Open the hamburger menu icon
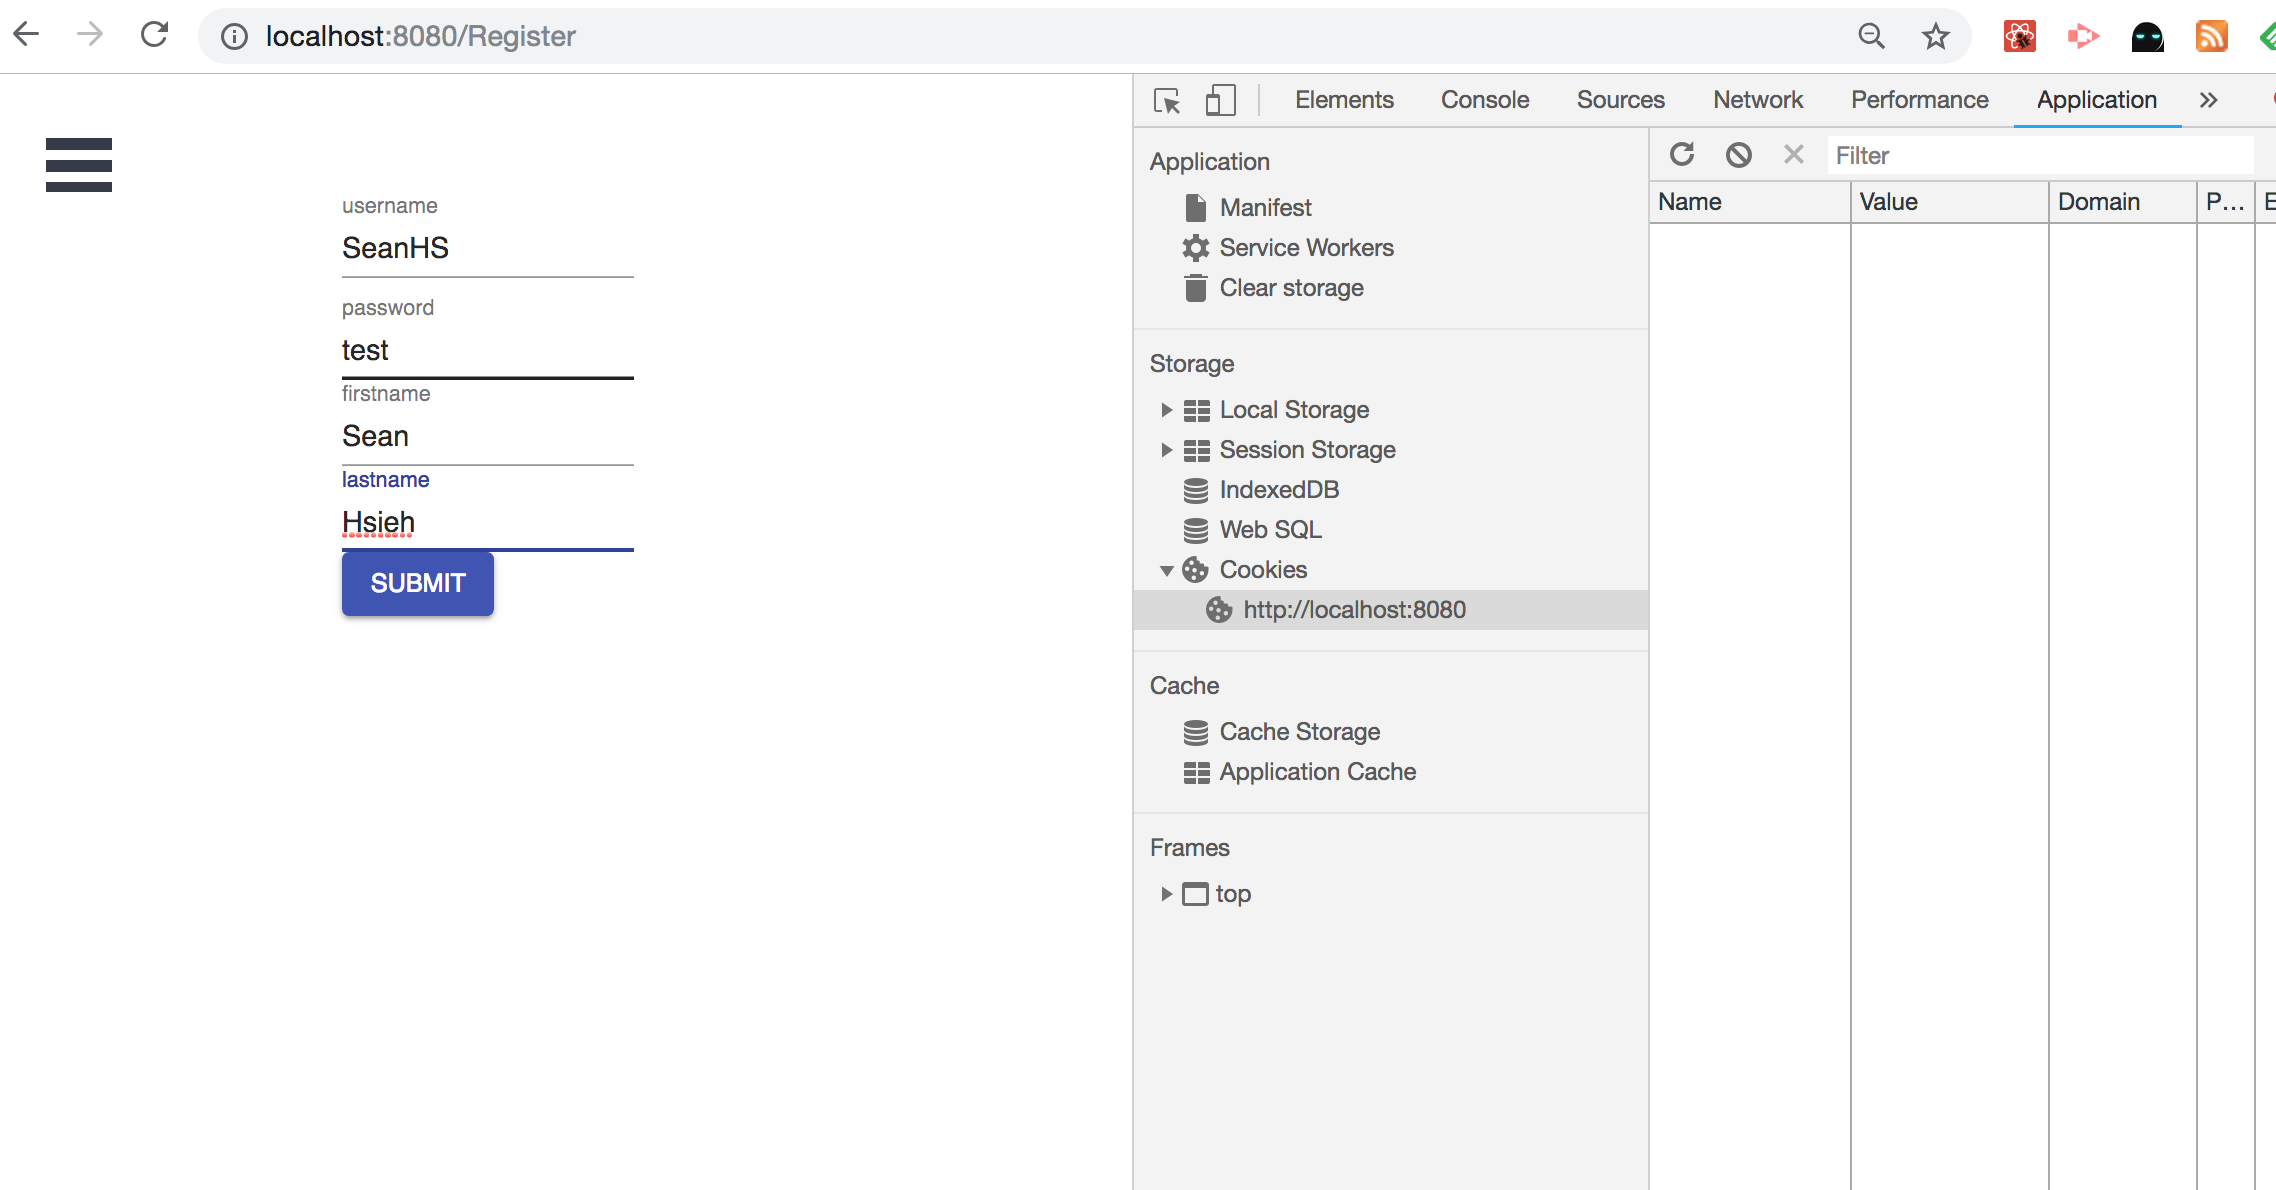Viewport: 2276px width, 1190px height. 79,165
